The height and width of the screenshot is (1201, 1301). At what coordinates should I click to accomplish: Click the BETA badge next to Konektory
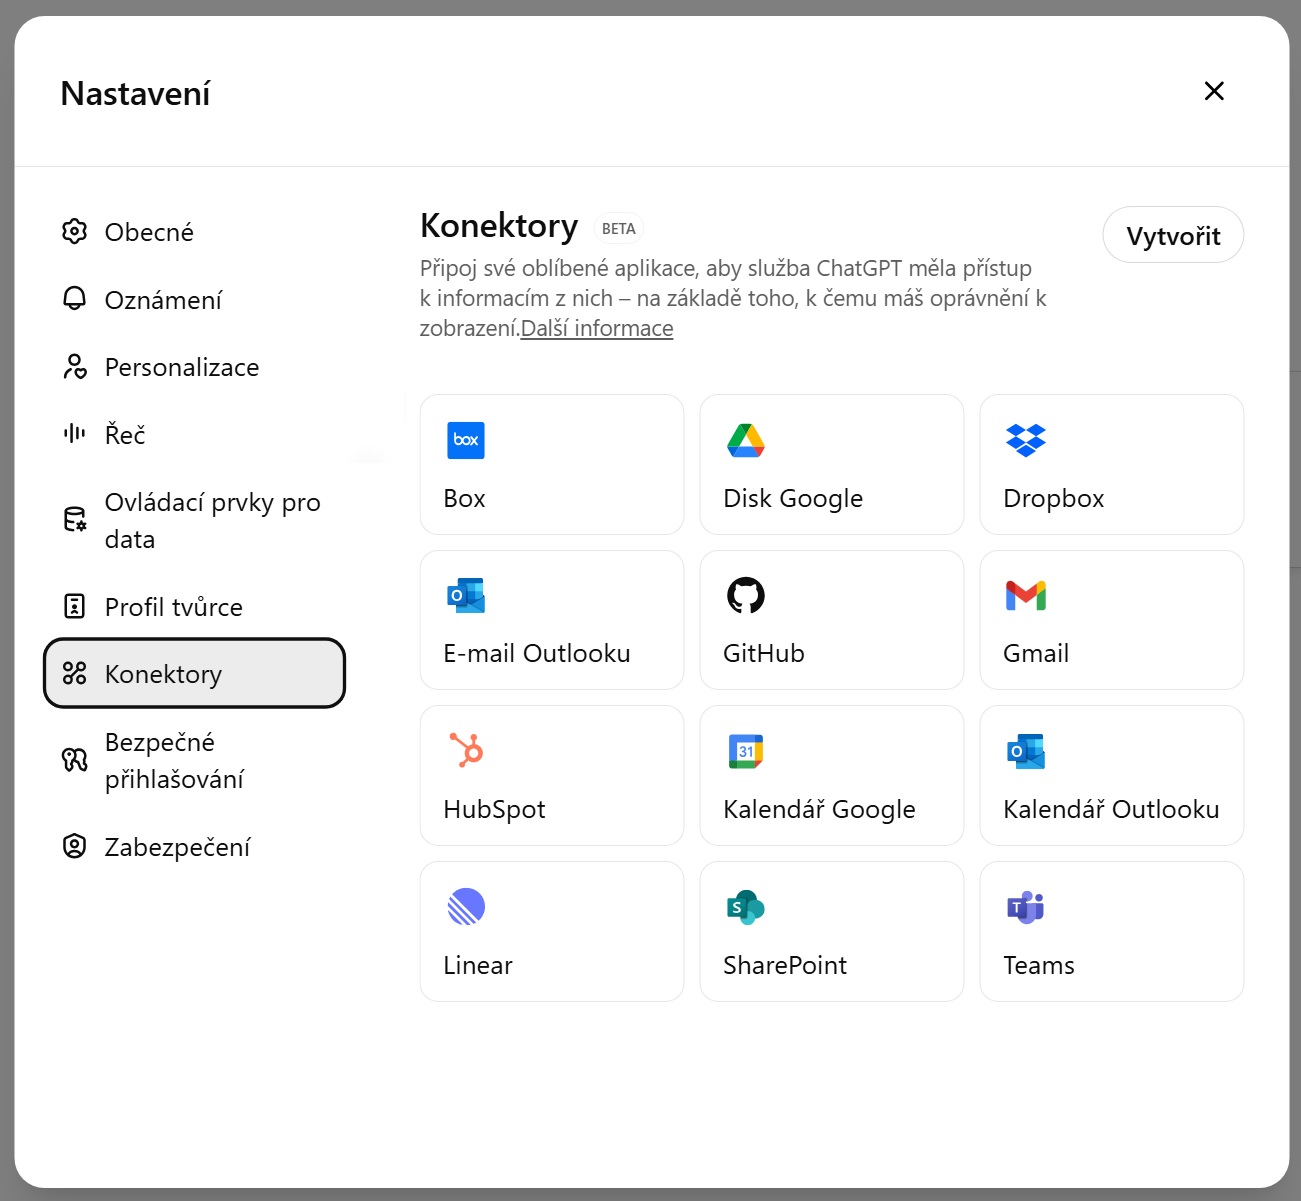619,229
